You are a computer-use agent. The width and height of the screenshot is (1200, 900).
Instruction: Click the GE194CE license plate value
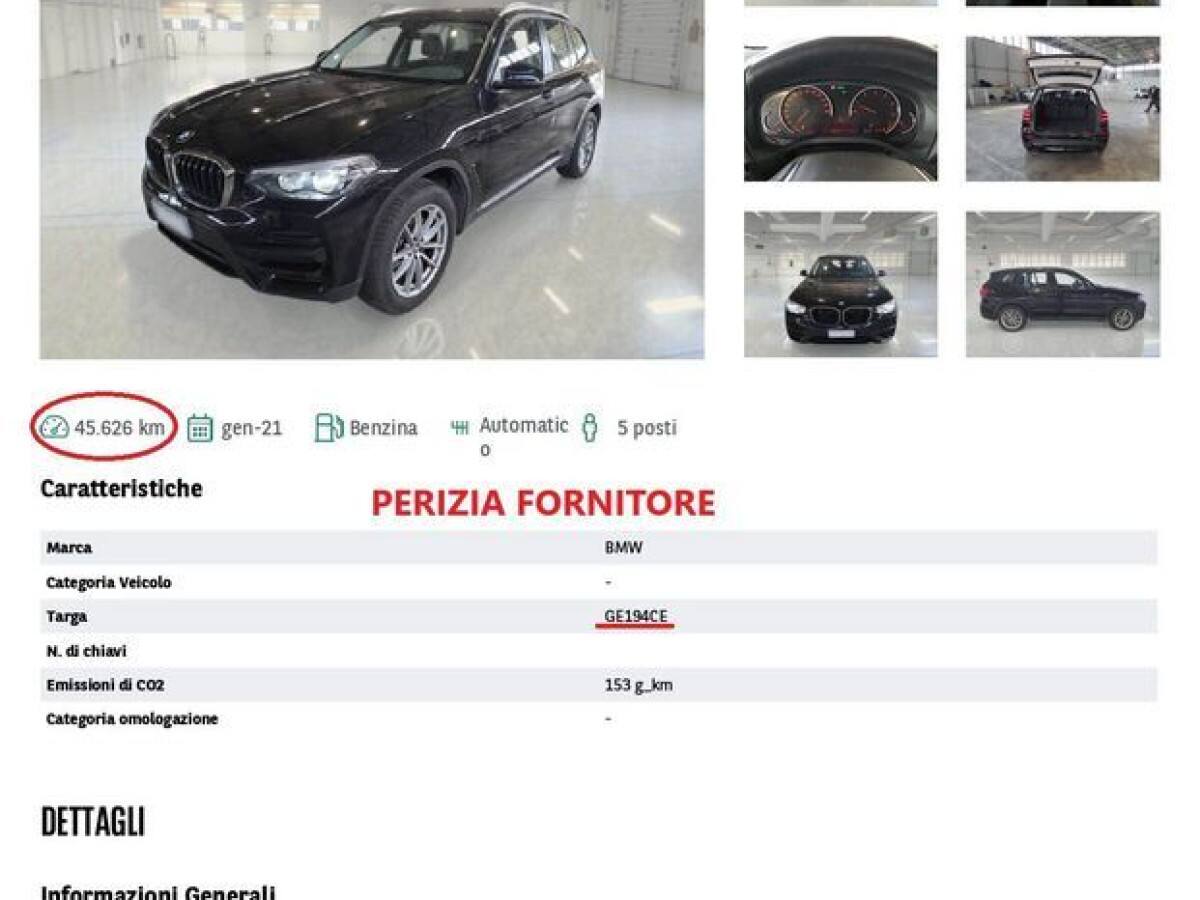click(636, 616)
